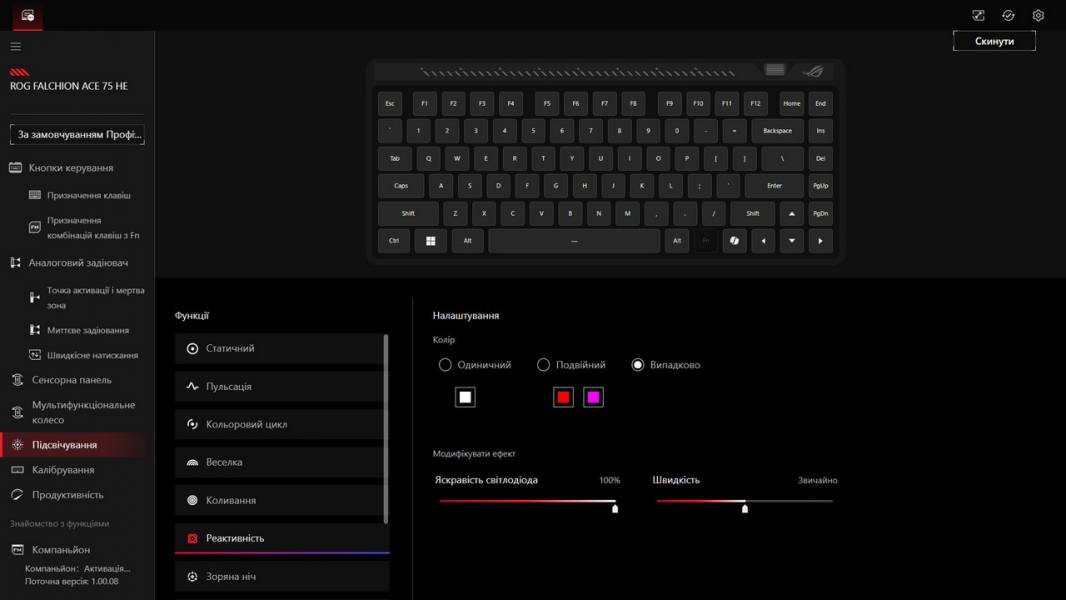
Task: Click the Зоряна ніч effect icon
Action: [193, 577]
